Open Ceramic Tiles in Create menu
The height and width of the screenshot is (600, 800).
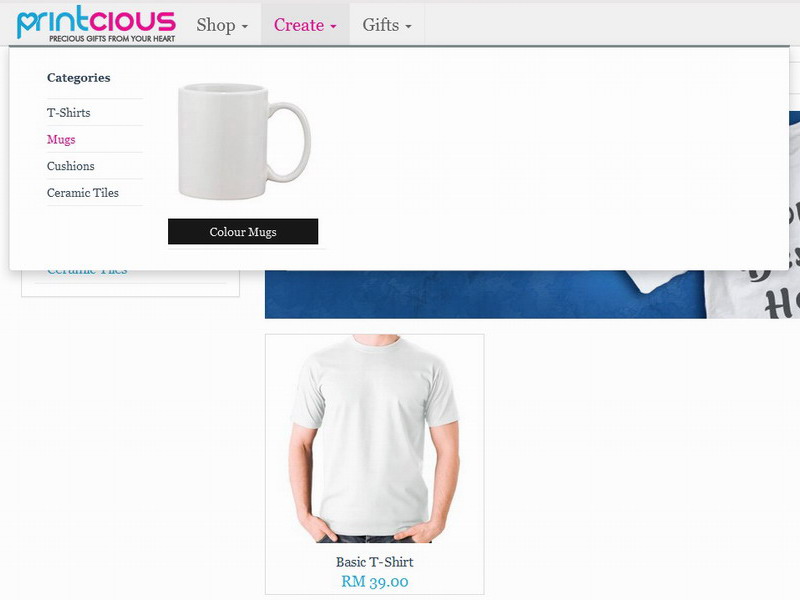(x=83, y=192)
